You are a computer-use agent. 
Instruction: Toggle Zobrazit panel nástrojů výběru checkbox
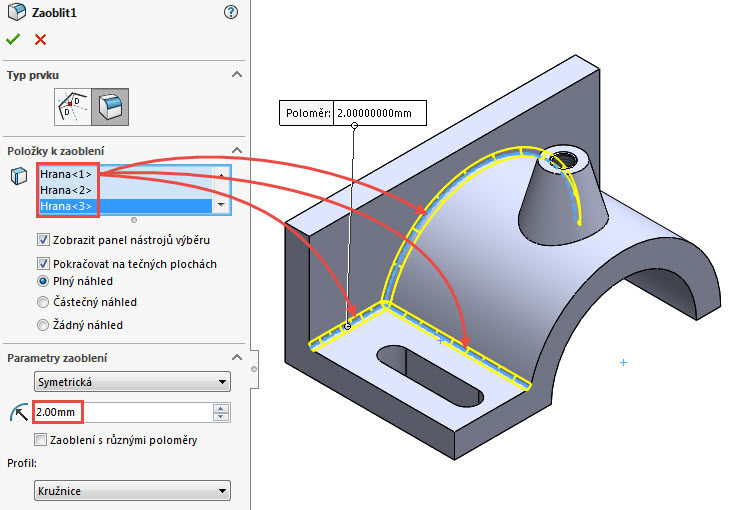[43, 240]
